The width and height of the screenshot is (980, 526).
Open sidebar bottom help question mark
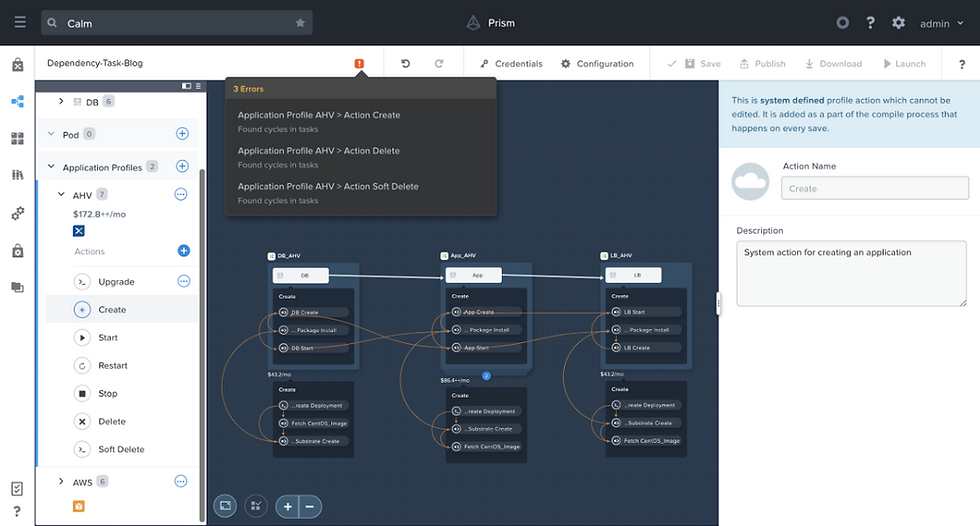pyautogui.click(x=17, y=512)
